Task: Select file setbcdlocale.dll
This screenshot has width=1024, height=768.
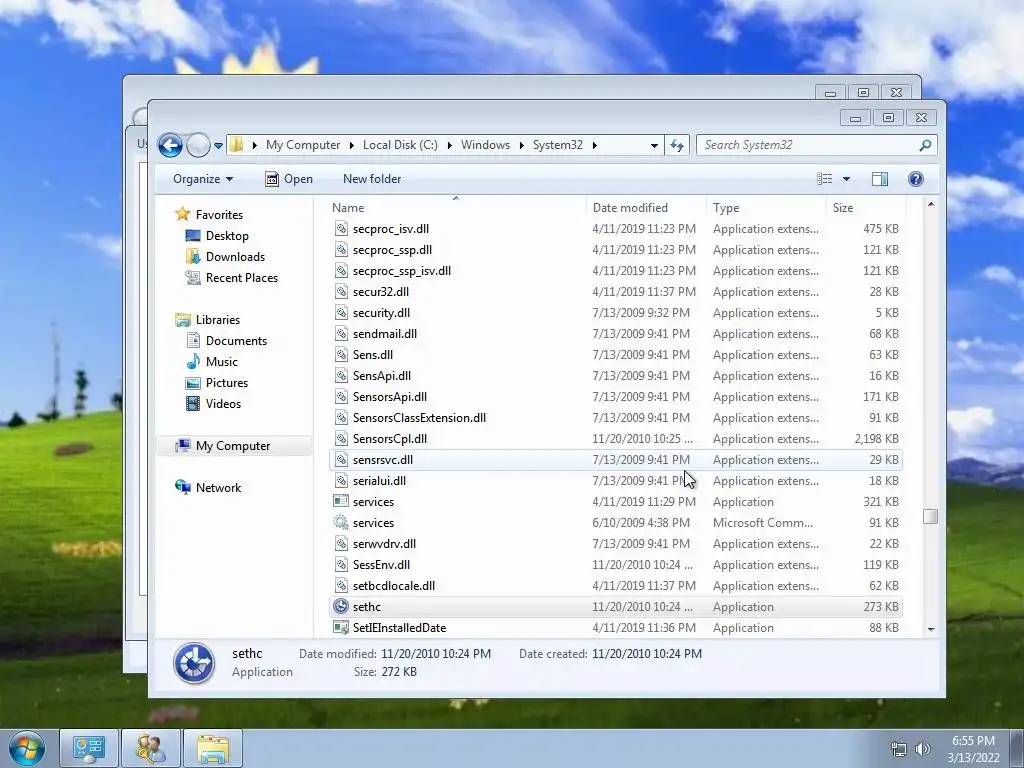Action: pos(394,586)
